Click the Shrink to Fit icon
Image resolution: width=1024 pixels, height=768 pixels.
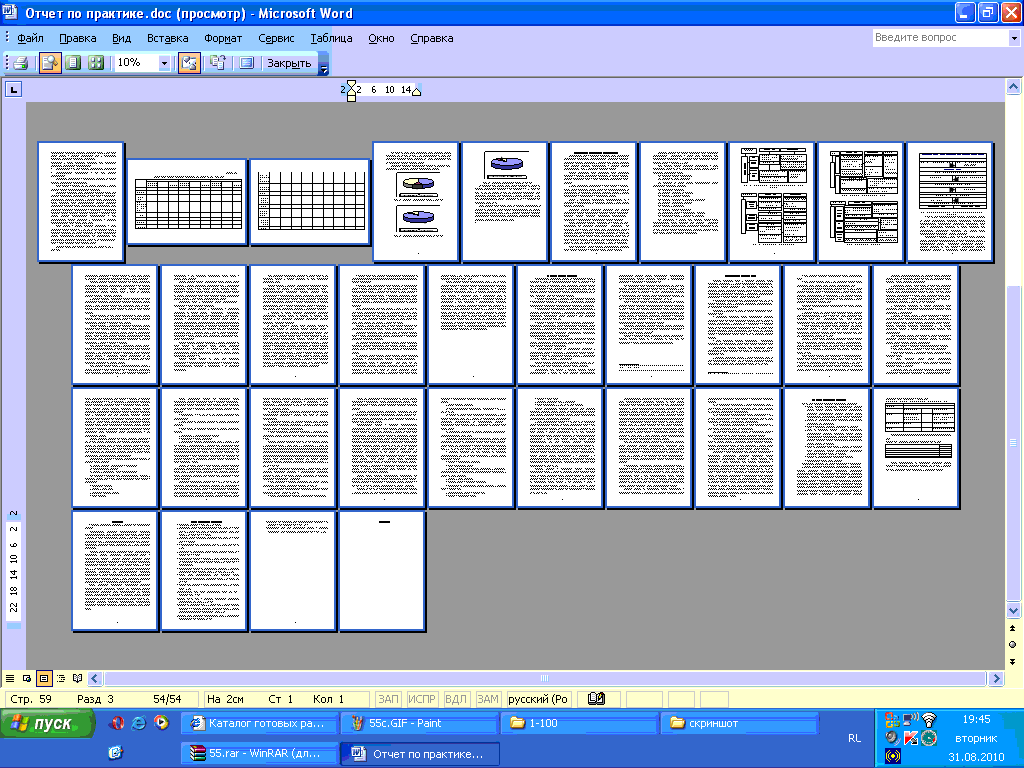[x=217, y=63]
